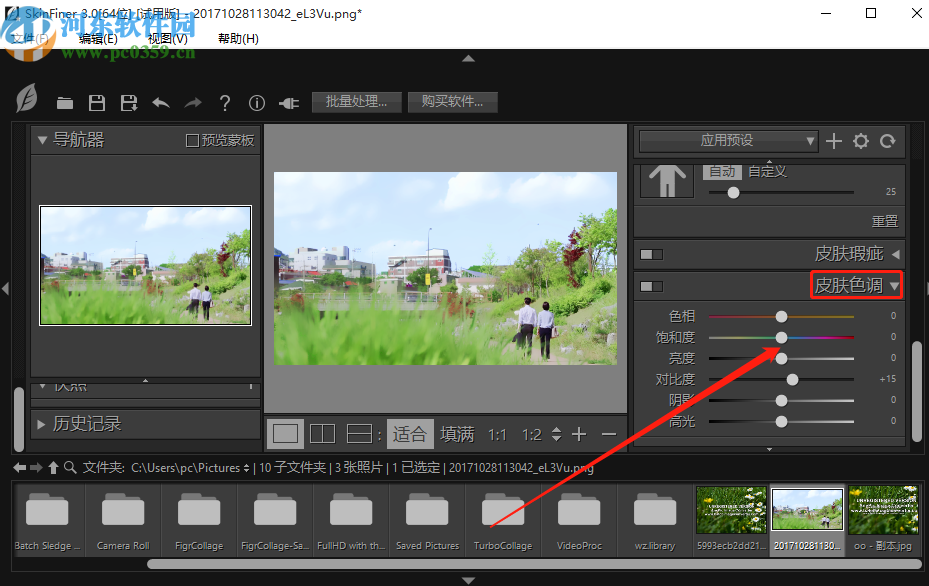
Task: Go forward in folder browser
Action: (36, 467)
